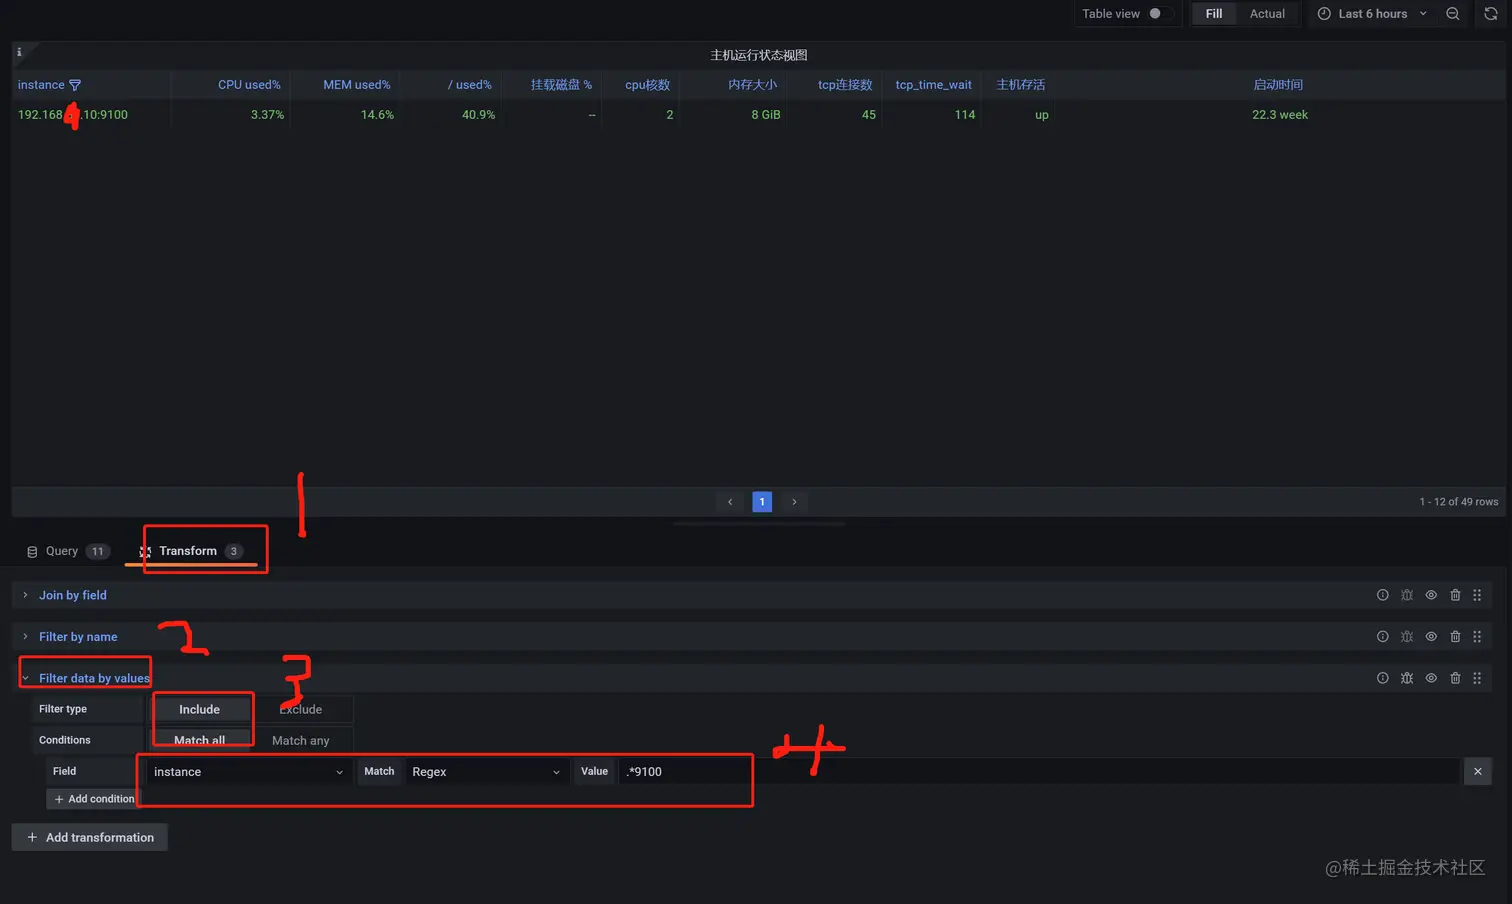This screenshot has width=1512, height=904.
Task: Click drag handle of Filter data by values
Action: [1477, 678]
